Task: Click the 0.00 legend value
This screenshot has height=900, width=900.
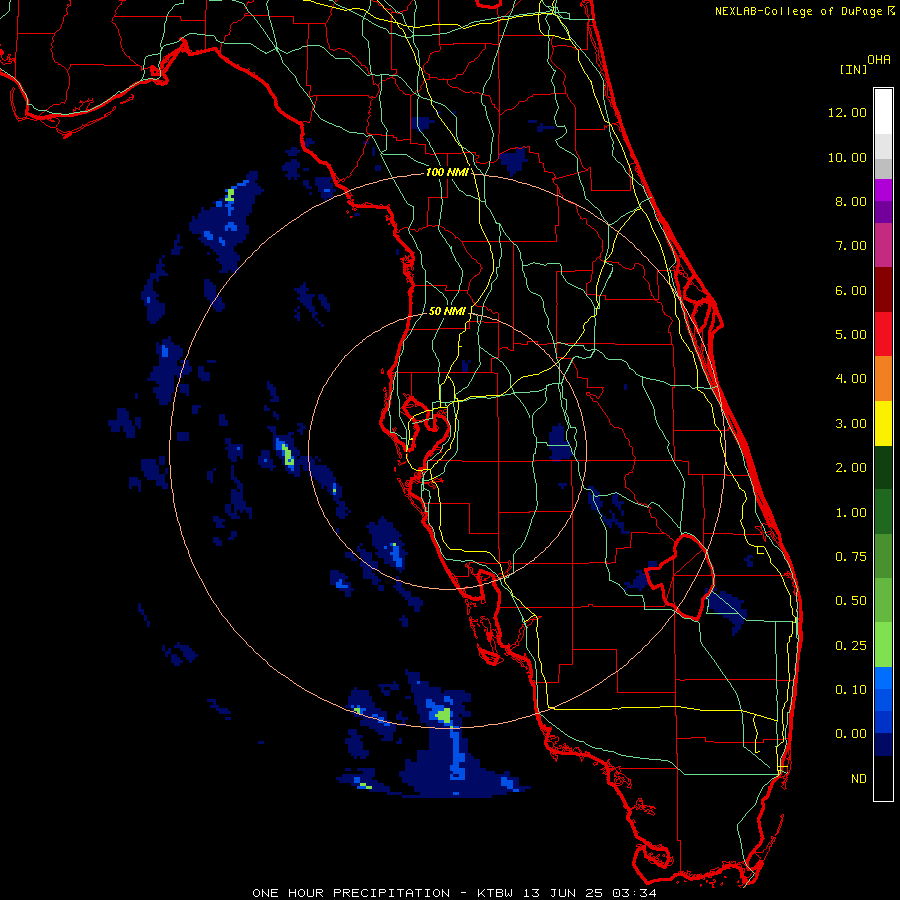Action: [x=851, y=734]
